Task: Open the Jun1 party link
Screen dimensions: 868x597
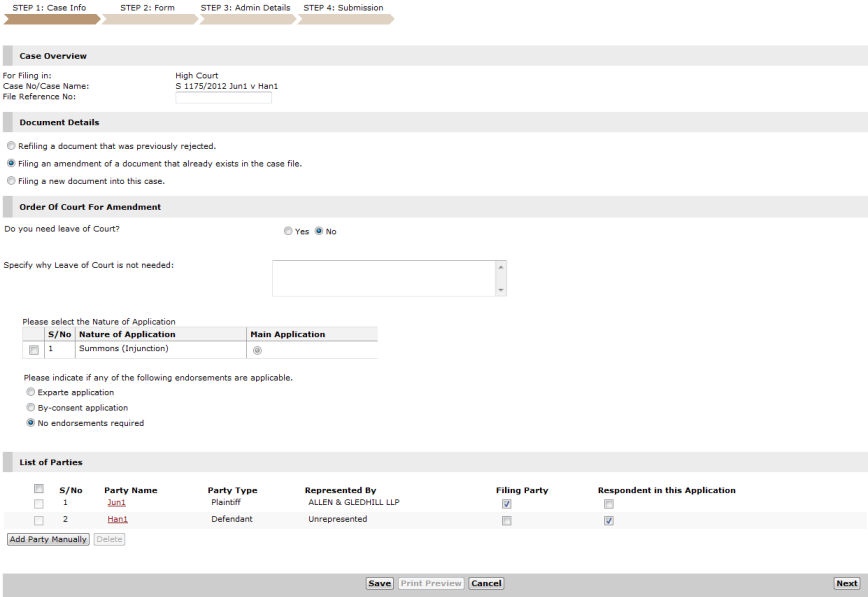Action: point(117,503)
